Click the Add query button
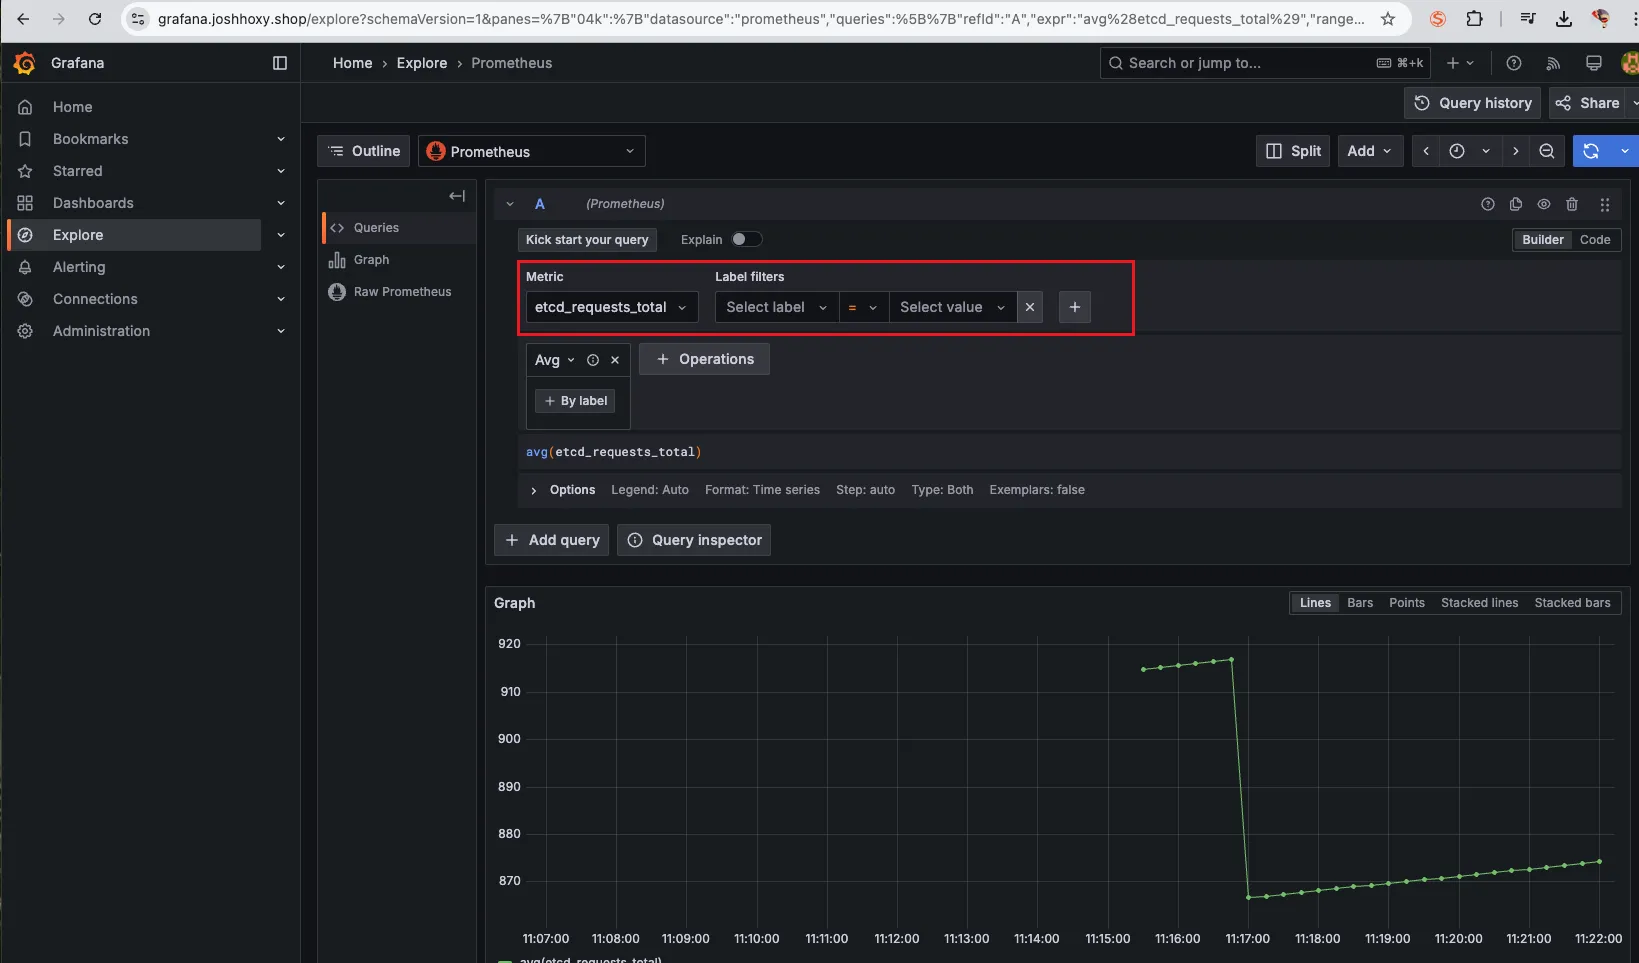Screen dimensions: 1639x963 [x=552, y=540]
